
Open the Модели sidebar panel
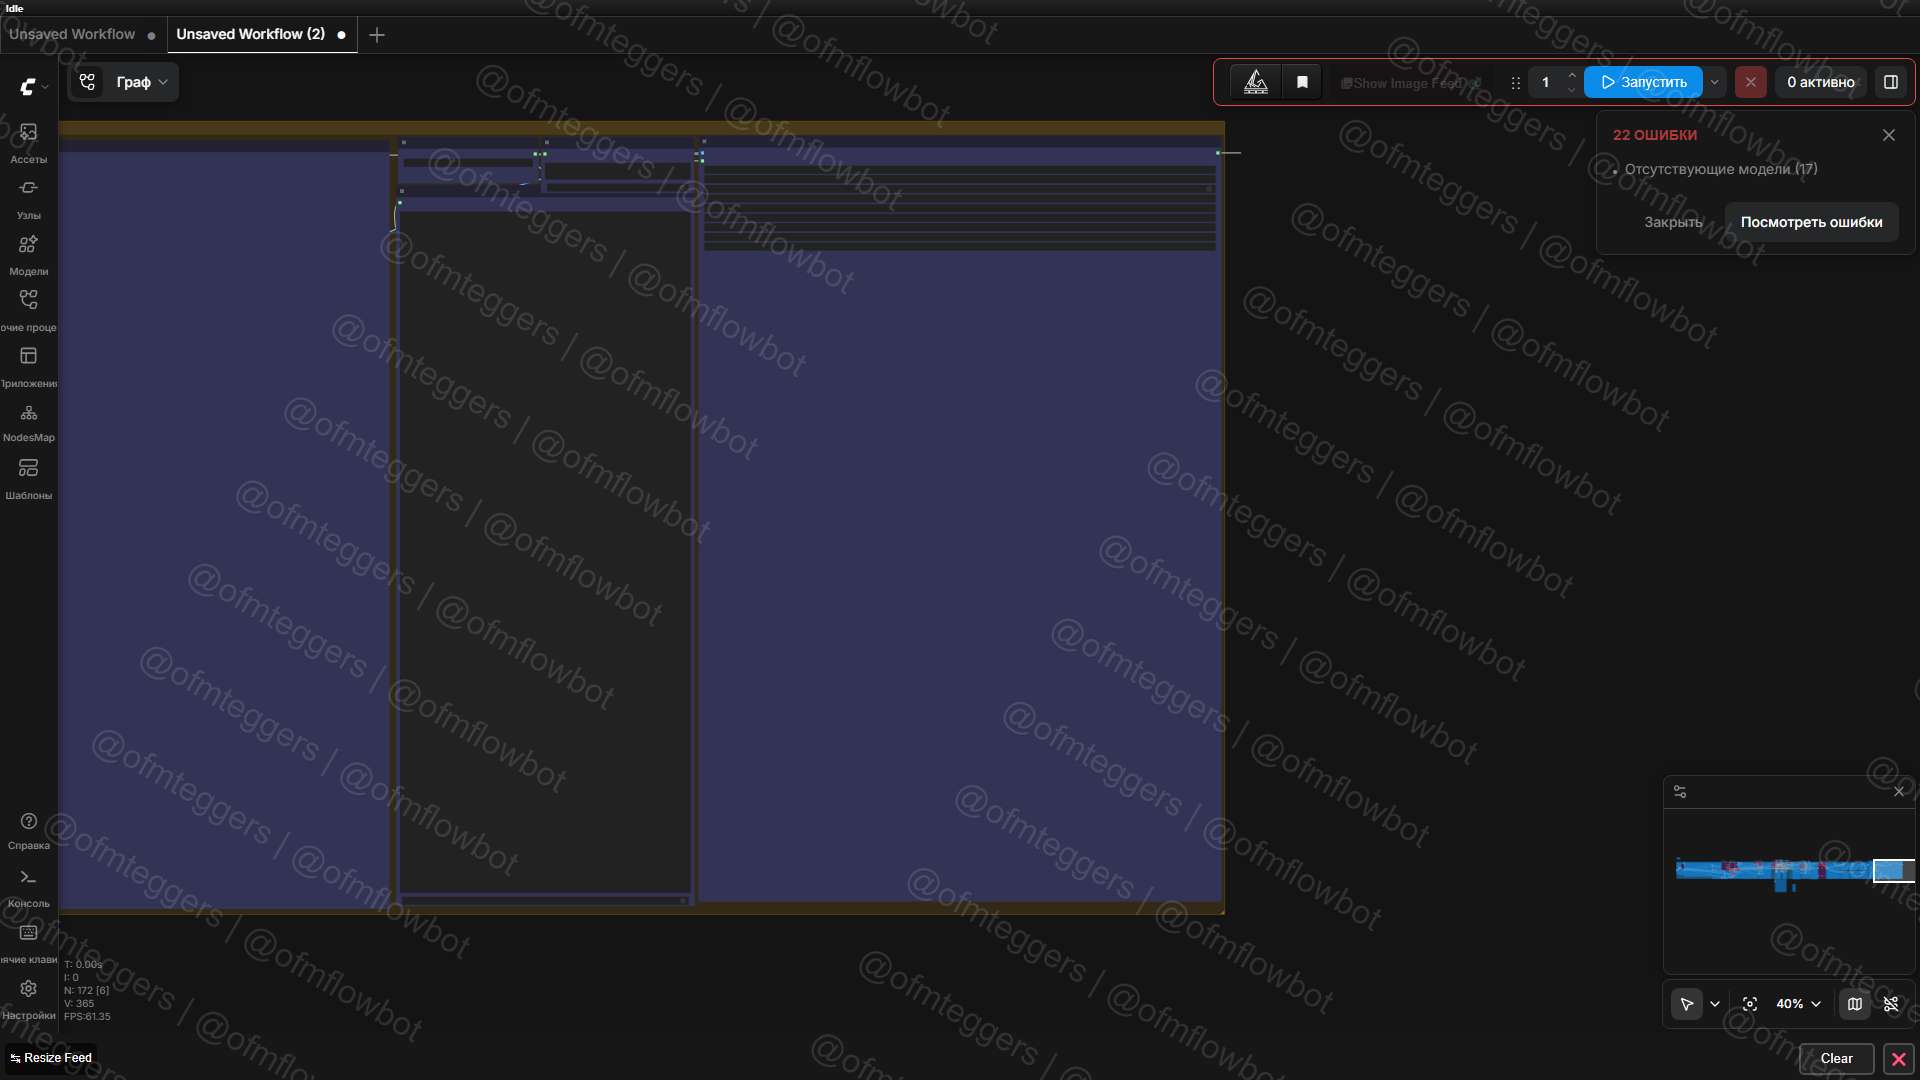click(28, 254)
